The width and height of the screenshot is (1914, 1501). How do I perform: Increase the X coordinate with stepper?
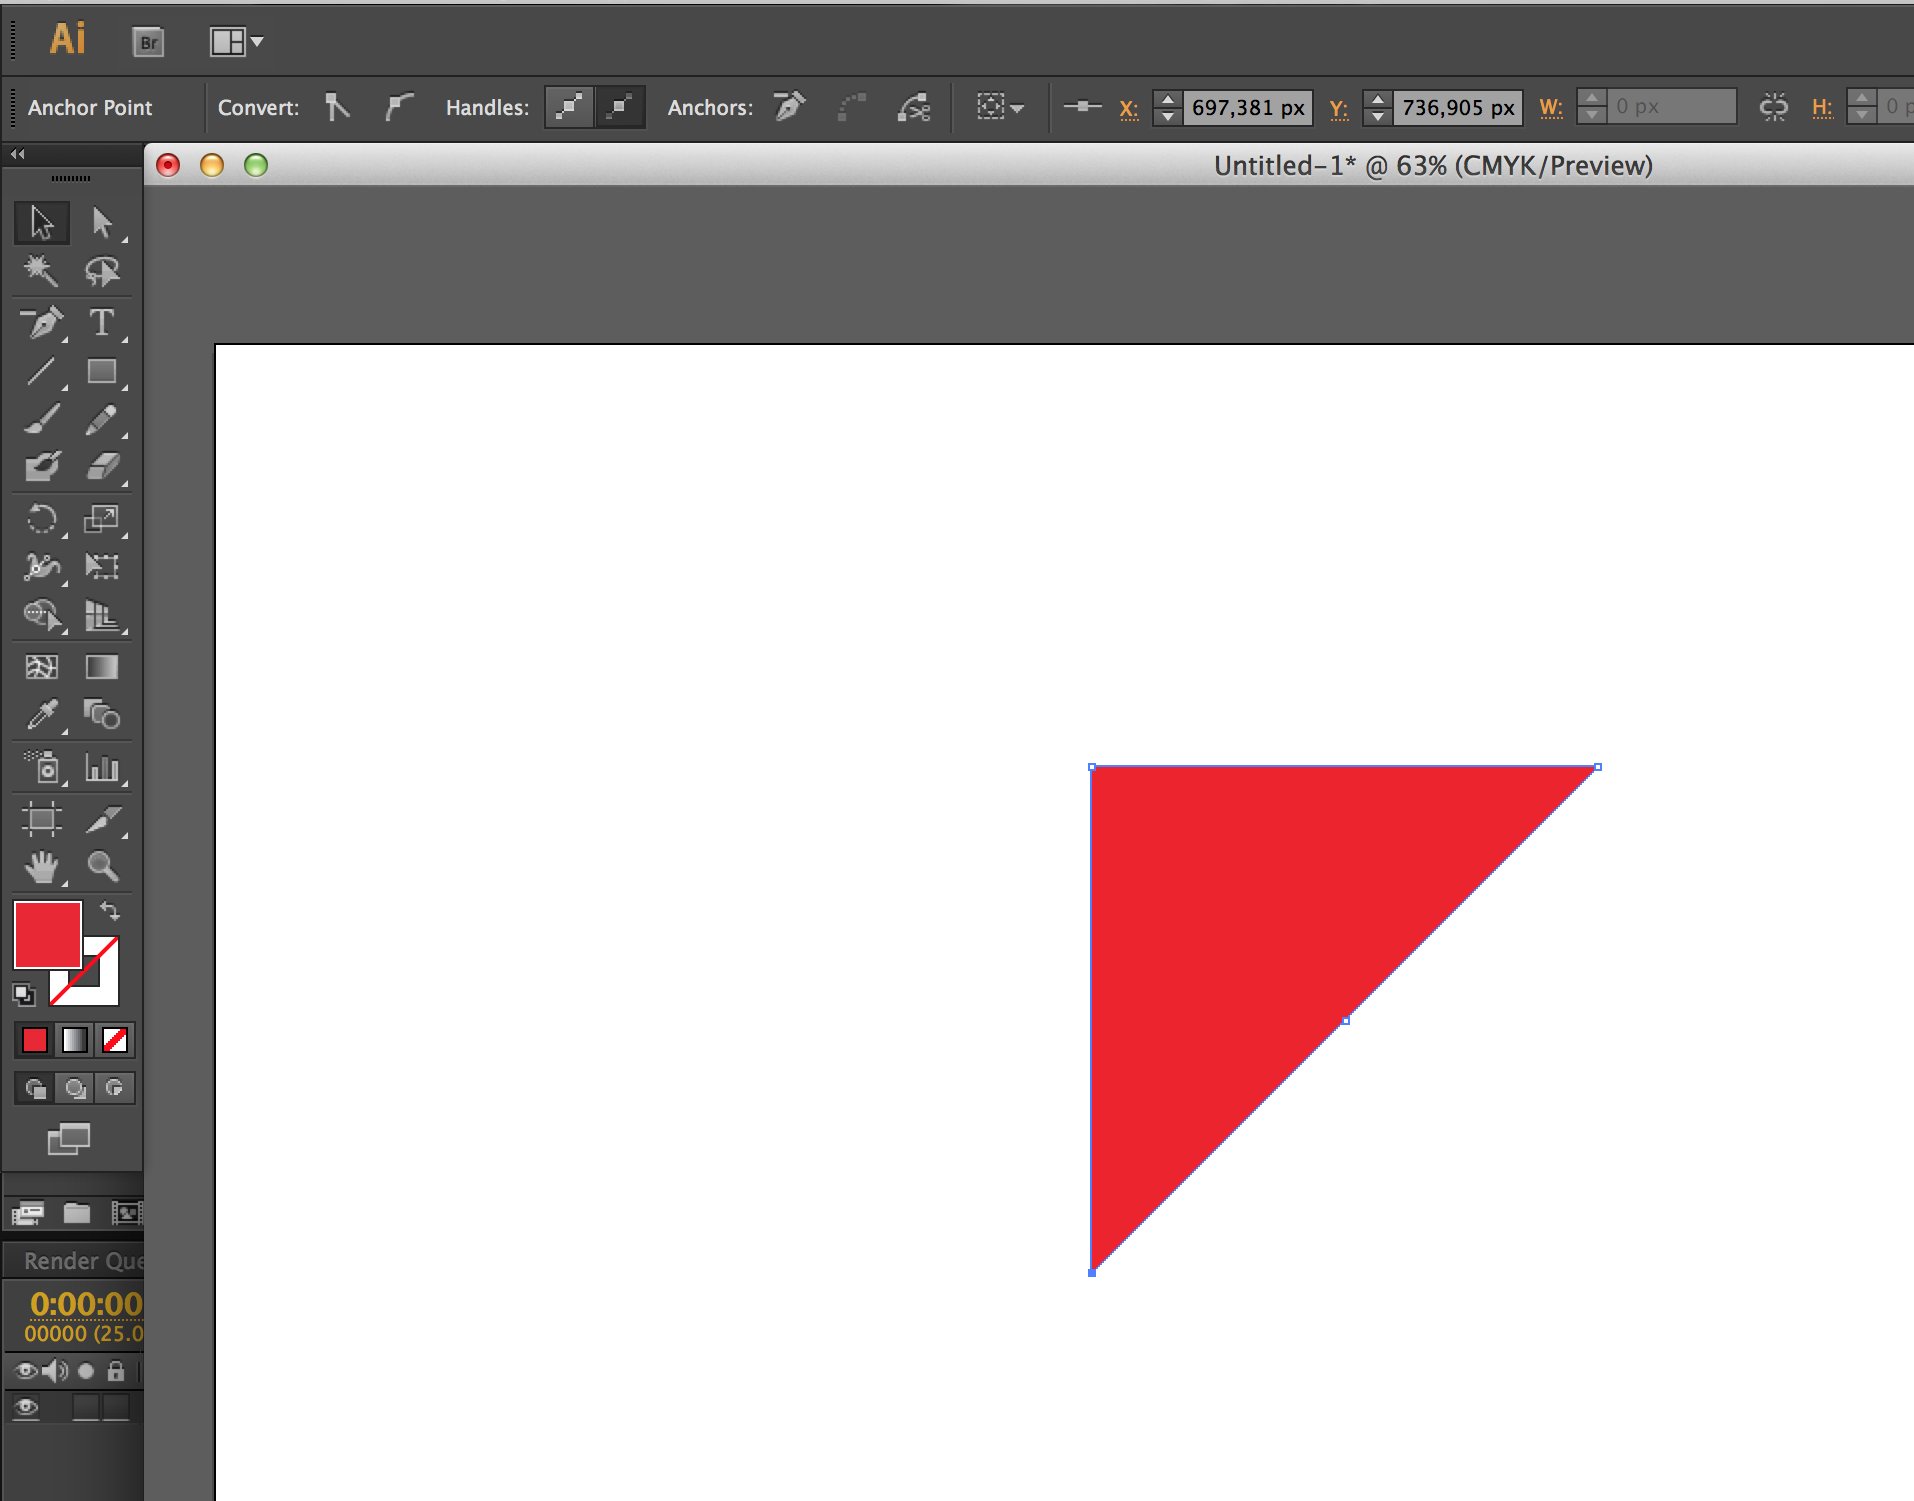[x=1167, y=98]
